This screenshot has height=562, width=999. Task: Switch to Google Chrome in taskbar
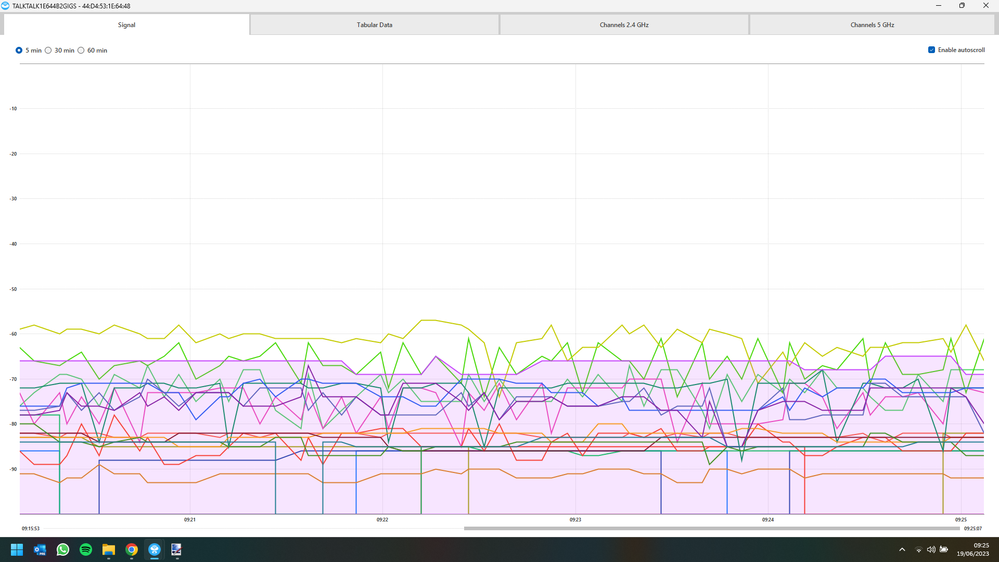[132, 549]
